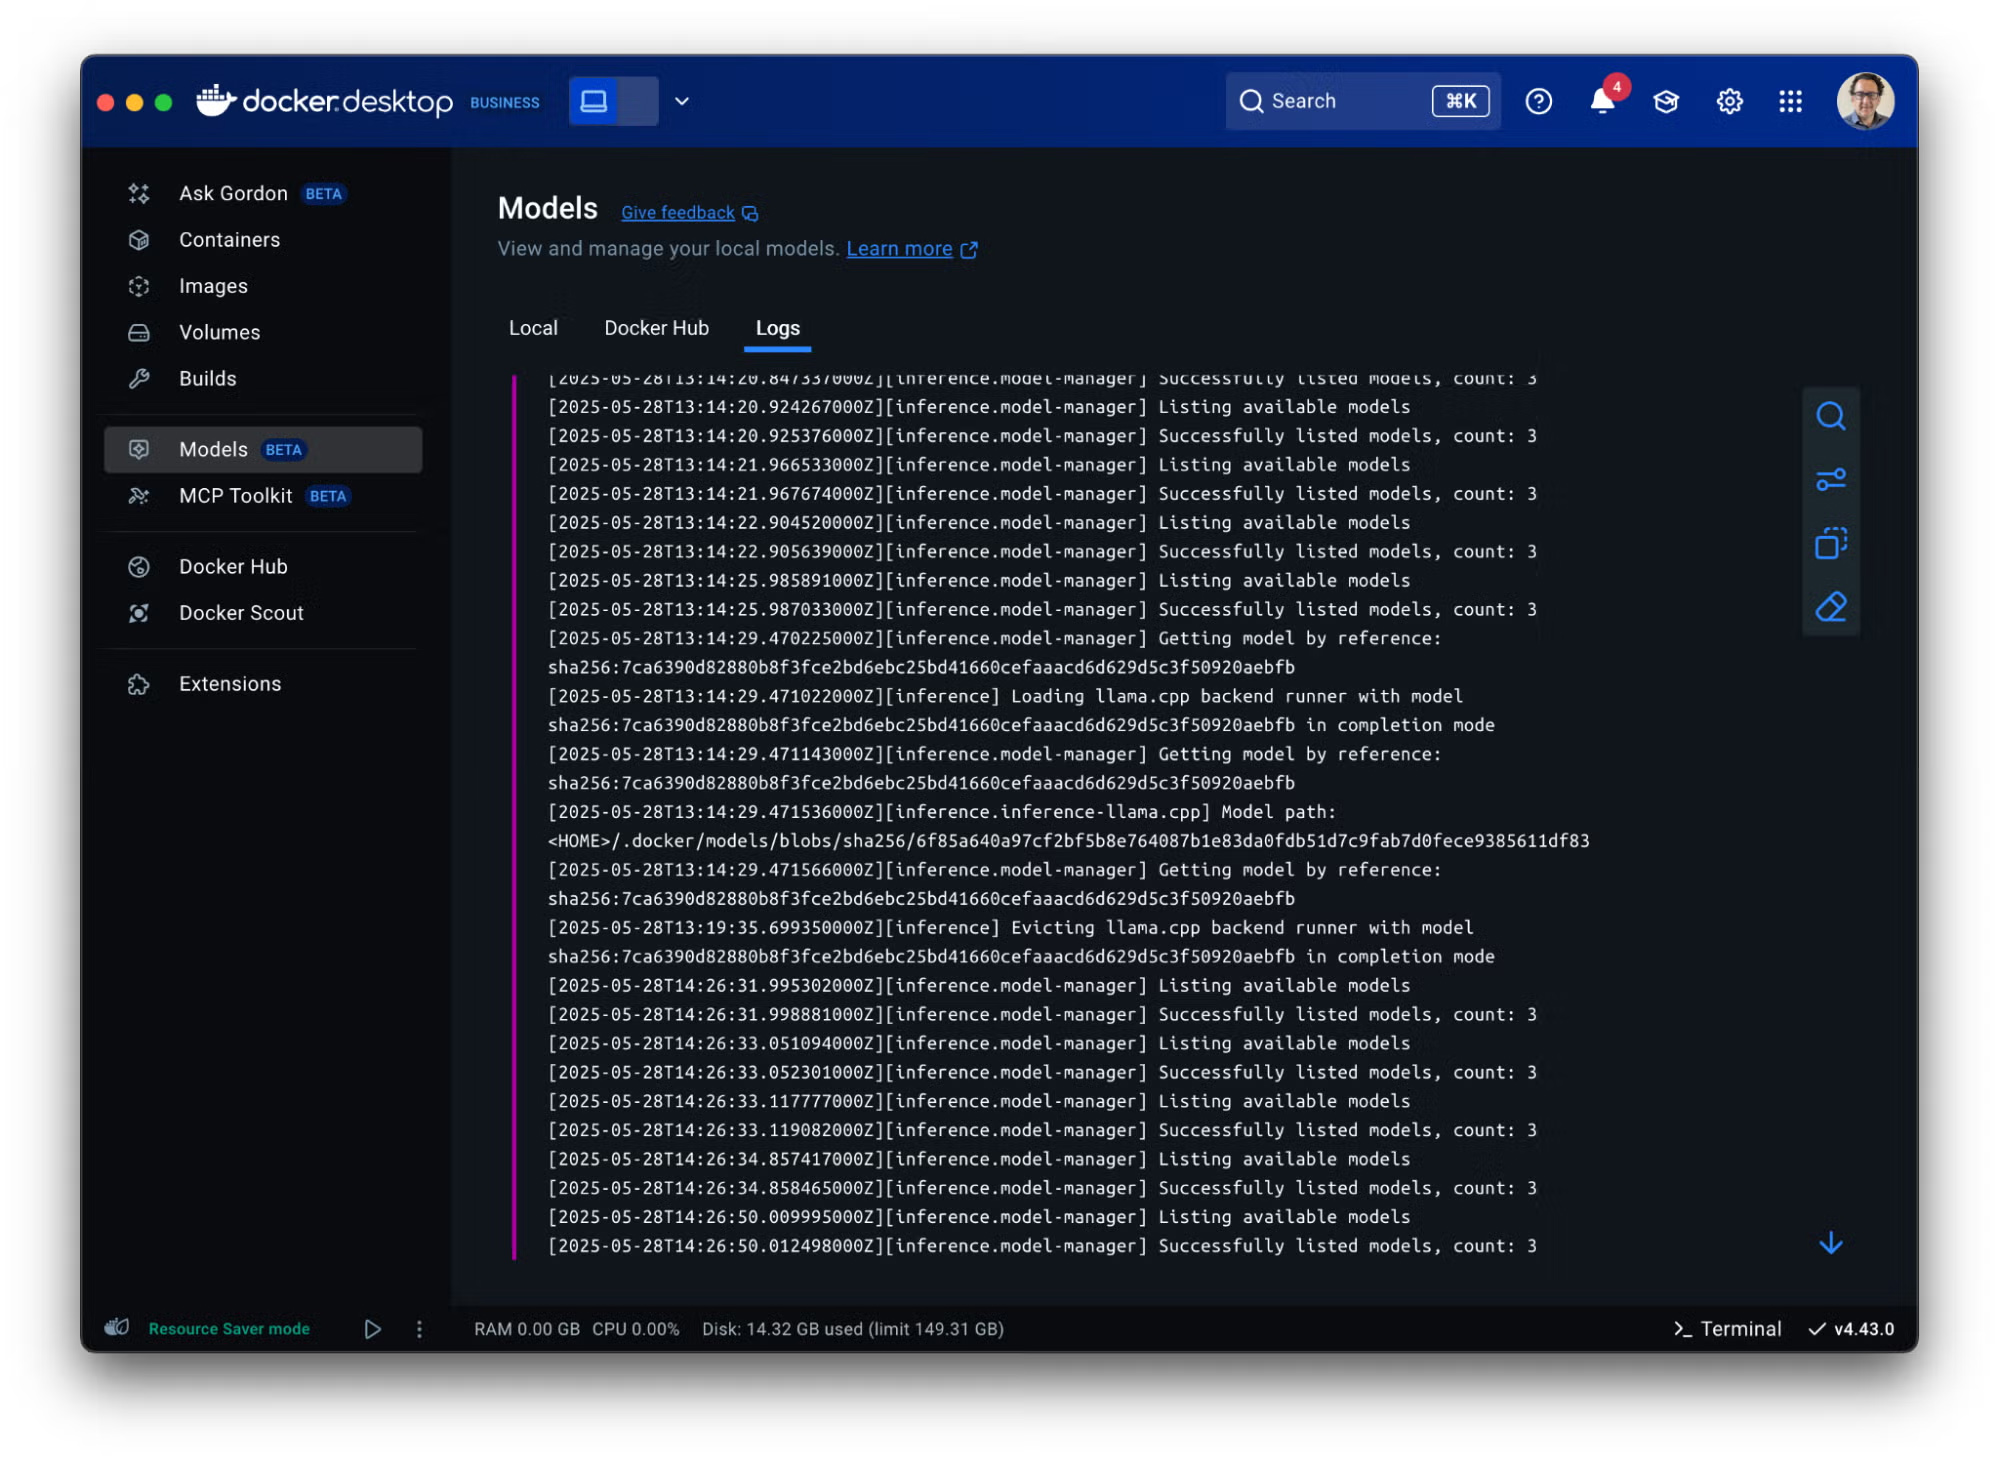Viewport: 1999px width, 1460px height.
Task: Jump to bottom of logs arrow
Action: (x=1830, y=1243)
